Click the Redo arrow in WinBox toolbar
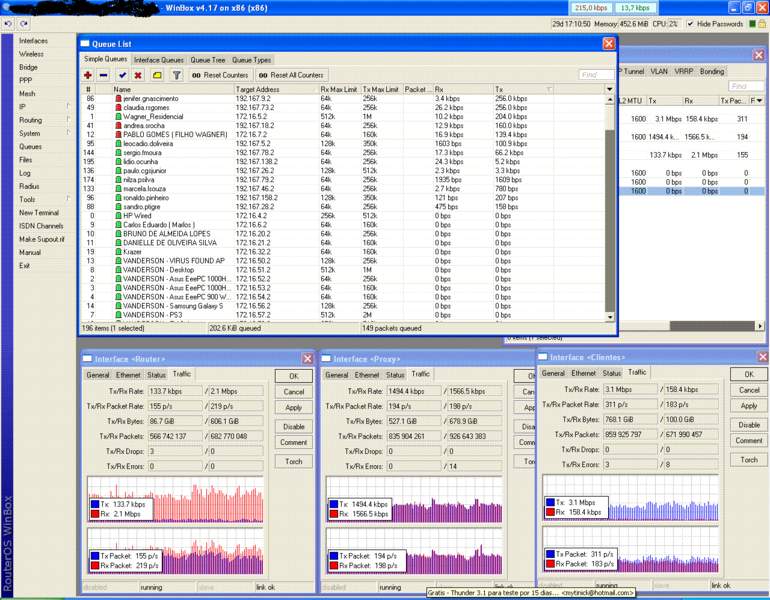The height and width of the screenshot is (600, 770). coord(24,24)
